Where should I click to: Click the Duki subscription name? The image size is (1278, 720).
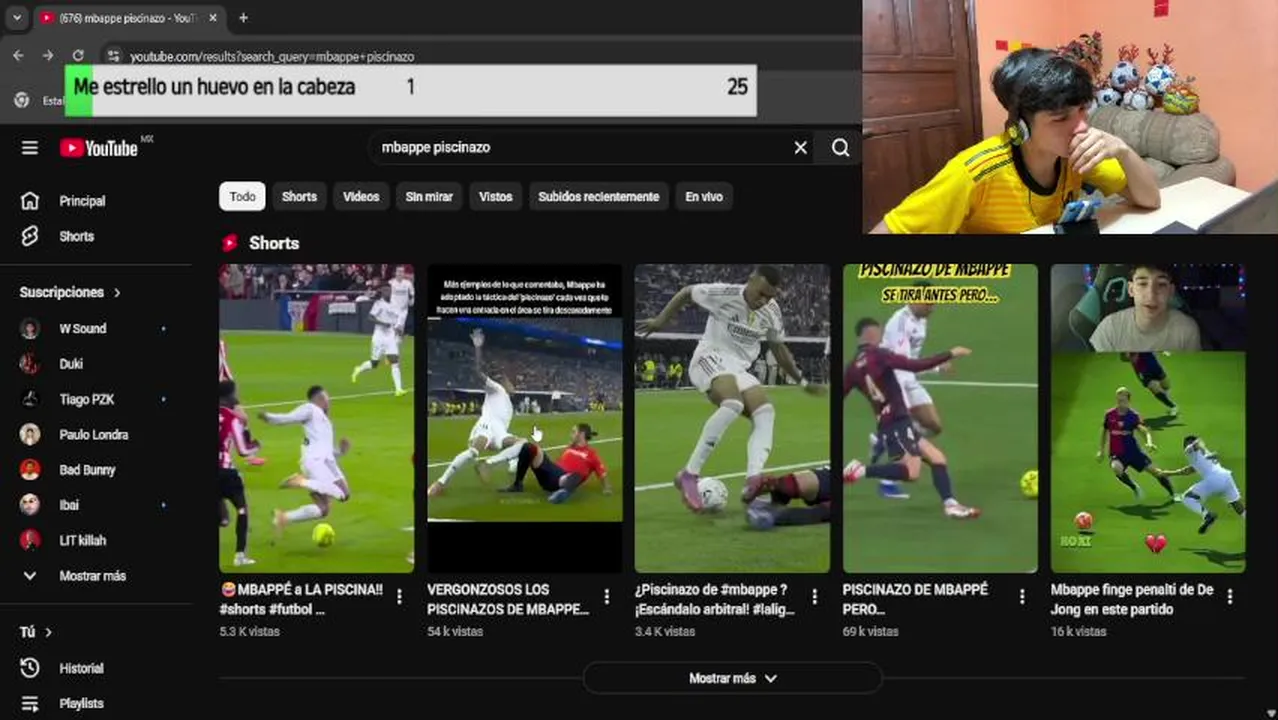coord(71,364)
